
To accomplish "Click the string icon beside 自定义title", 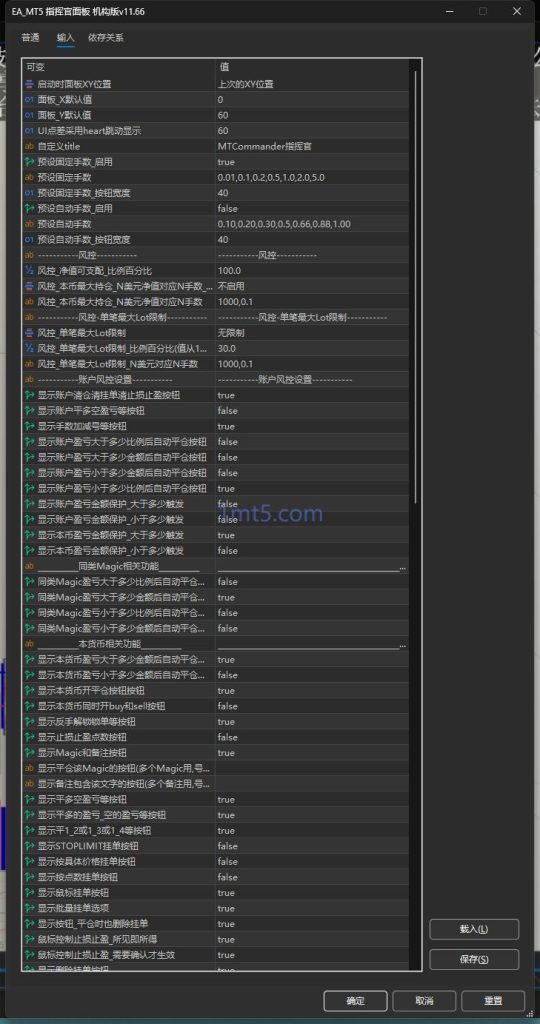I will click(29, 146).
